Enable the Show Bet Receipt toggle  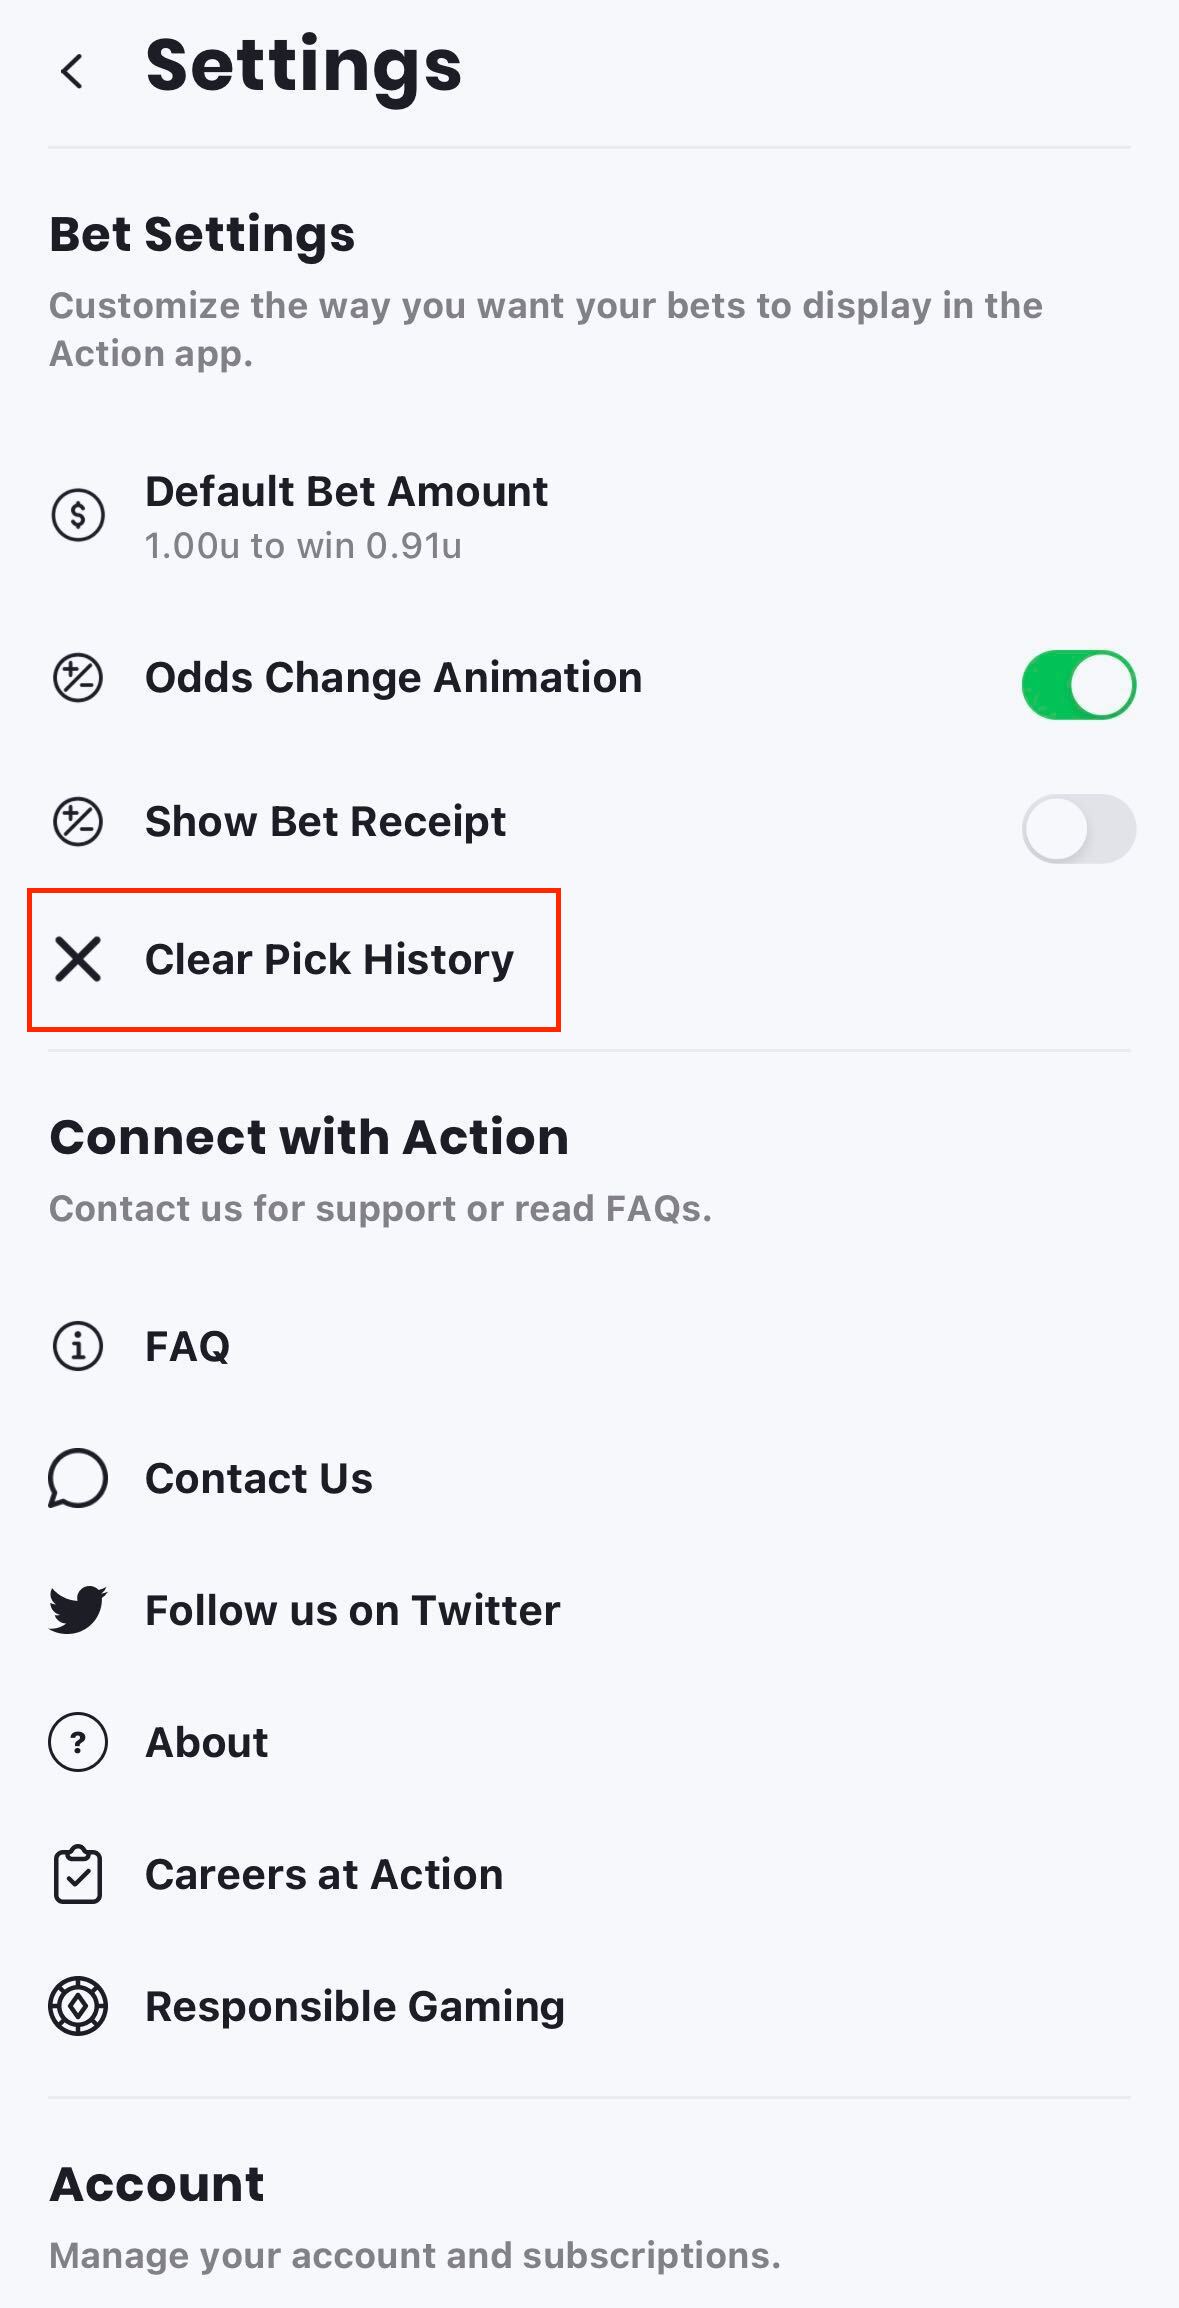tap(1078, 829)
